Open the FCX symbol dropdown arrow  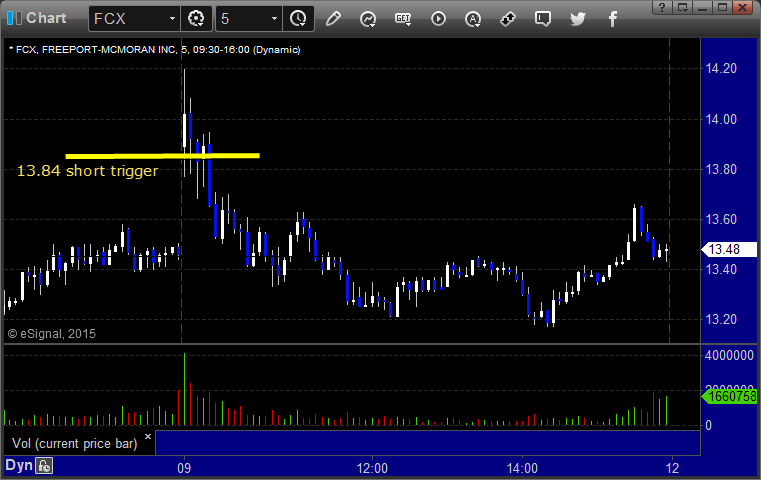(172, 19)
